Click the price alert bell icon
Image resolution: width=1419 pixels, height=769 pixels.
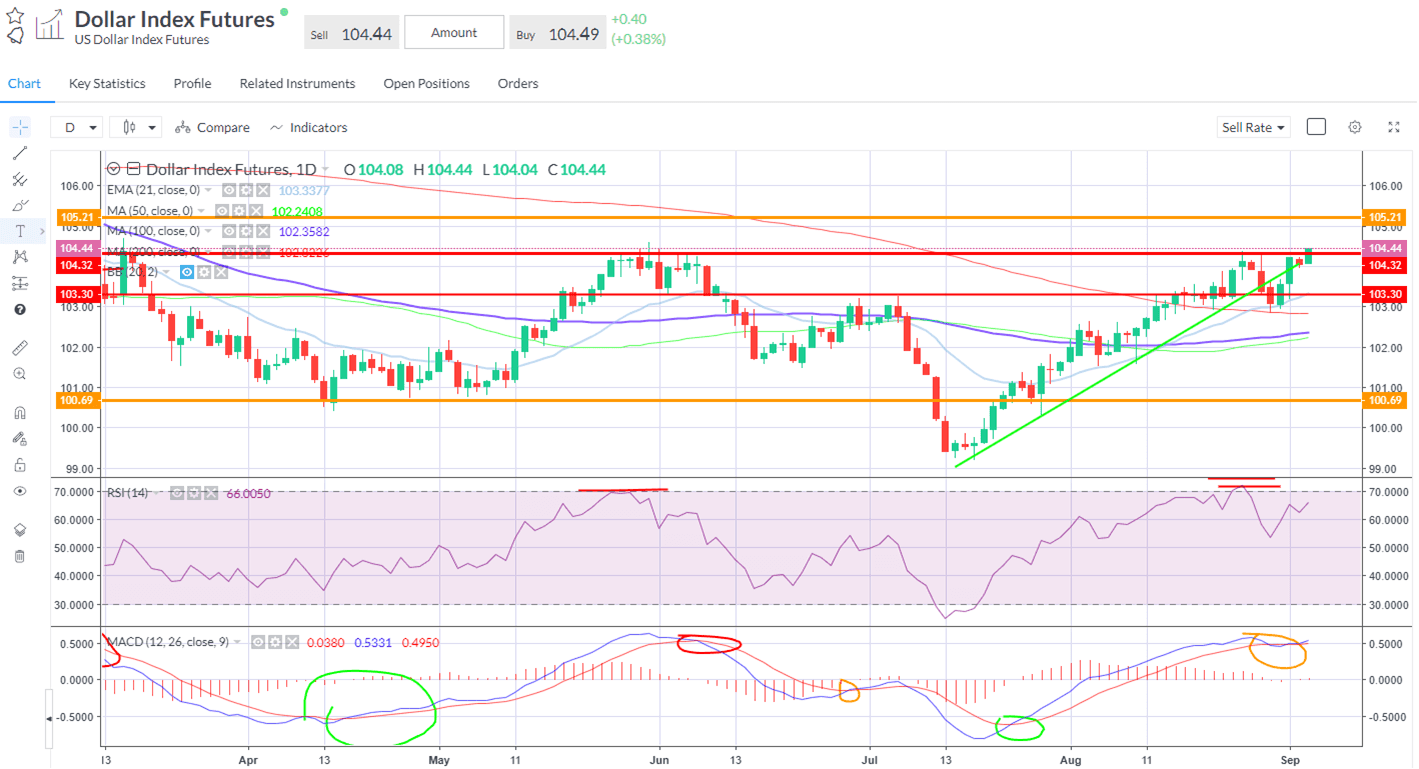click(15, 36)
